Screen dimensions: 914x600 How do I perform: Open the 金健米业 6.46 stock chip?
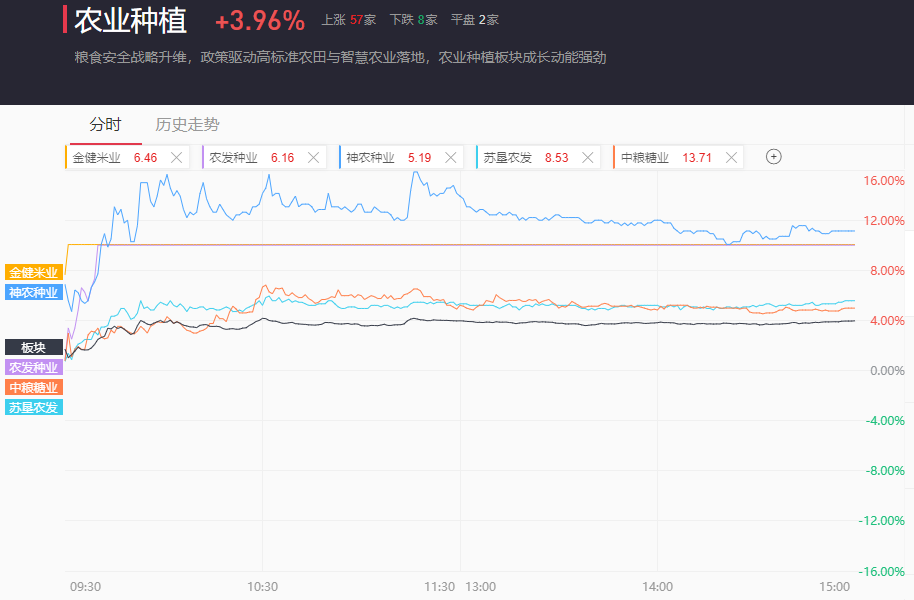point(115,157)
